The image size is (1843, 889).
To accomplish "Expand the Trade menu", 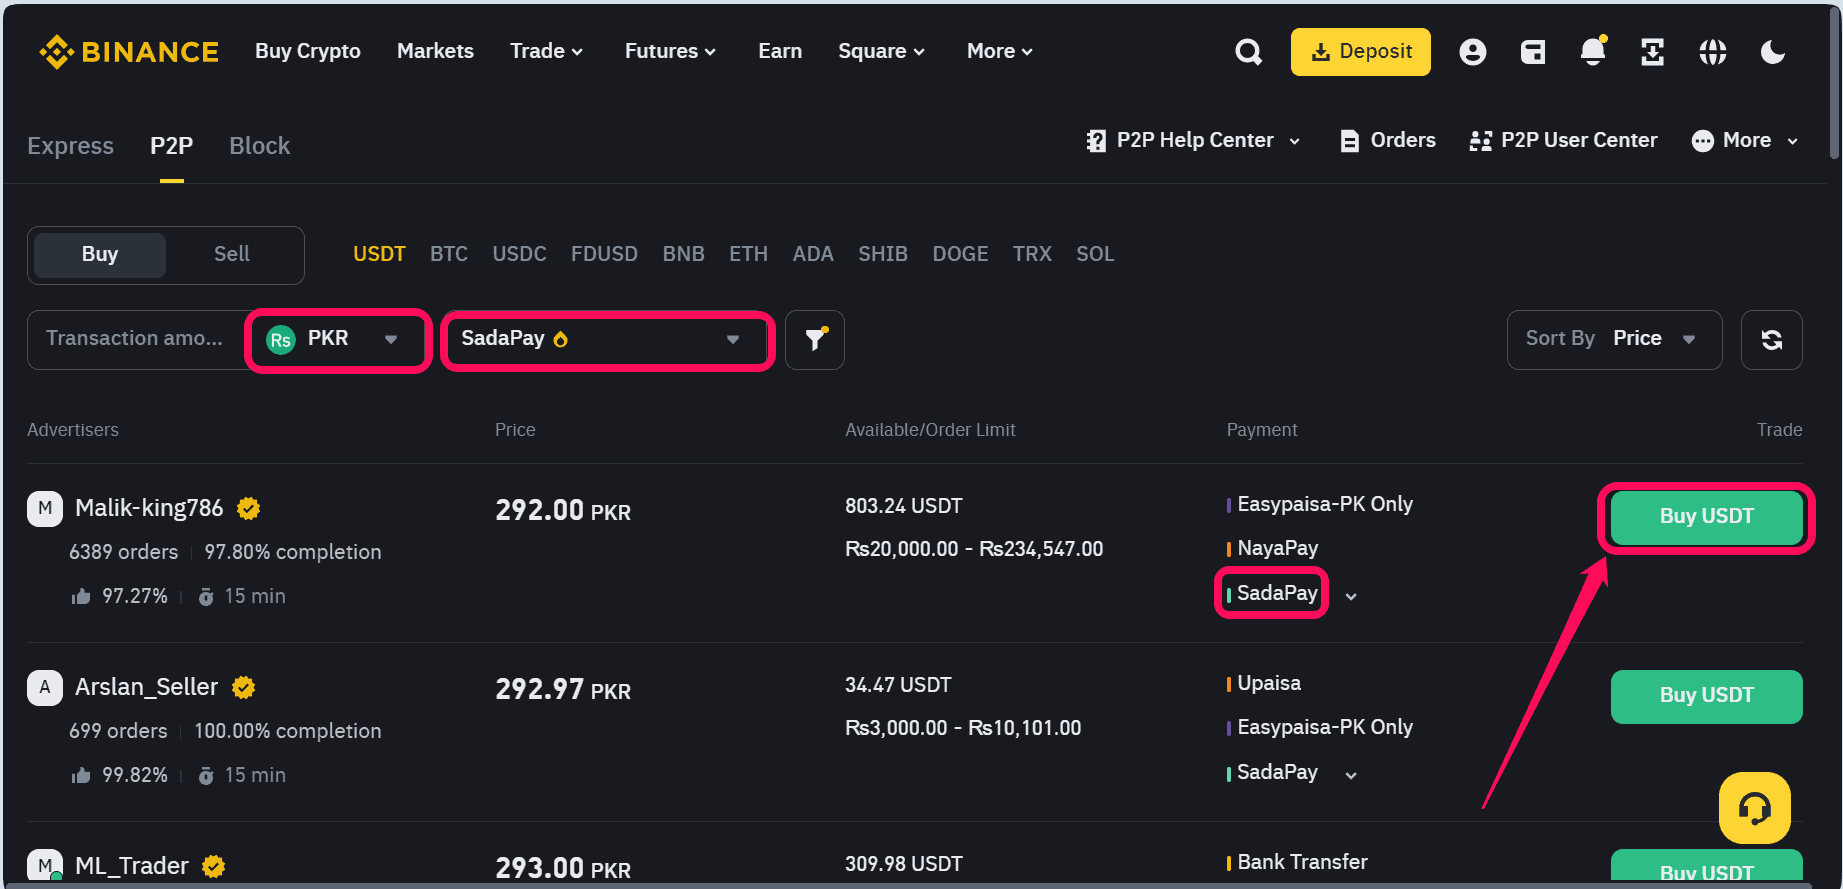I will (546, 51).
